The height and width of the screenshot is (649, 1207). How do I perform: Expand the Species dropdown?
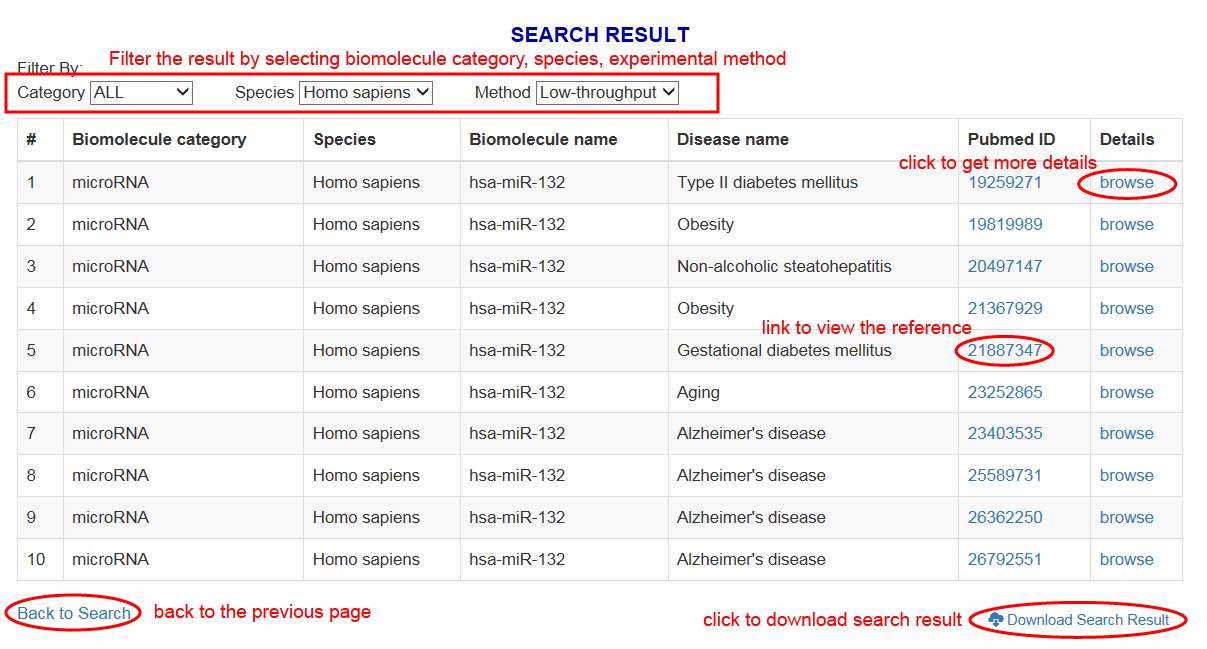click(365, 92)
